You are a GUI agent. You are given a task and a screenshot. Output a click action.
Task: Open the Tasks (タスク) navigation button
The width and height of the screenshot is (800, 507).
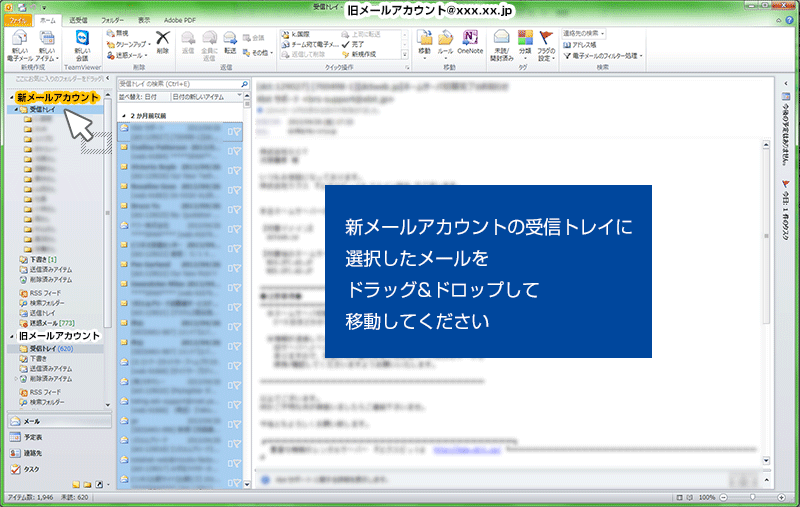point(59,469)
